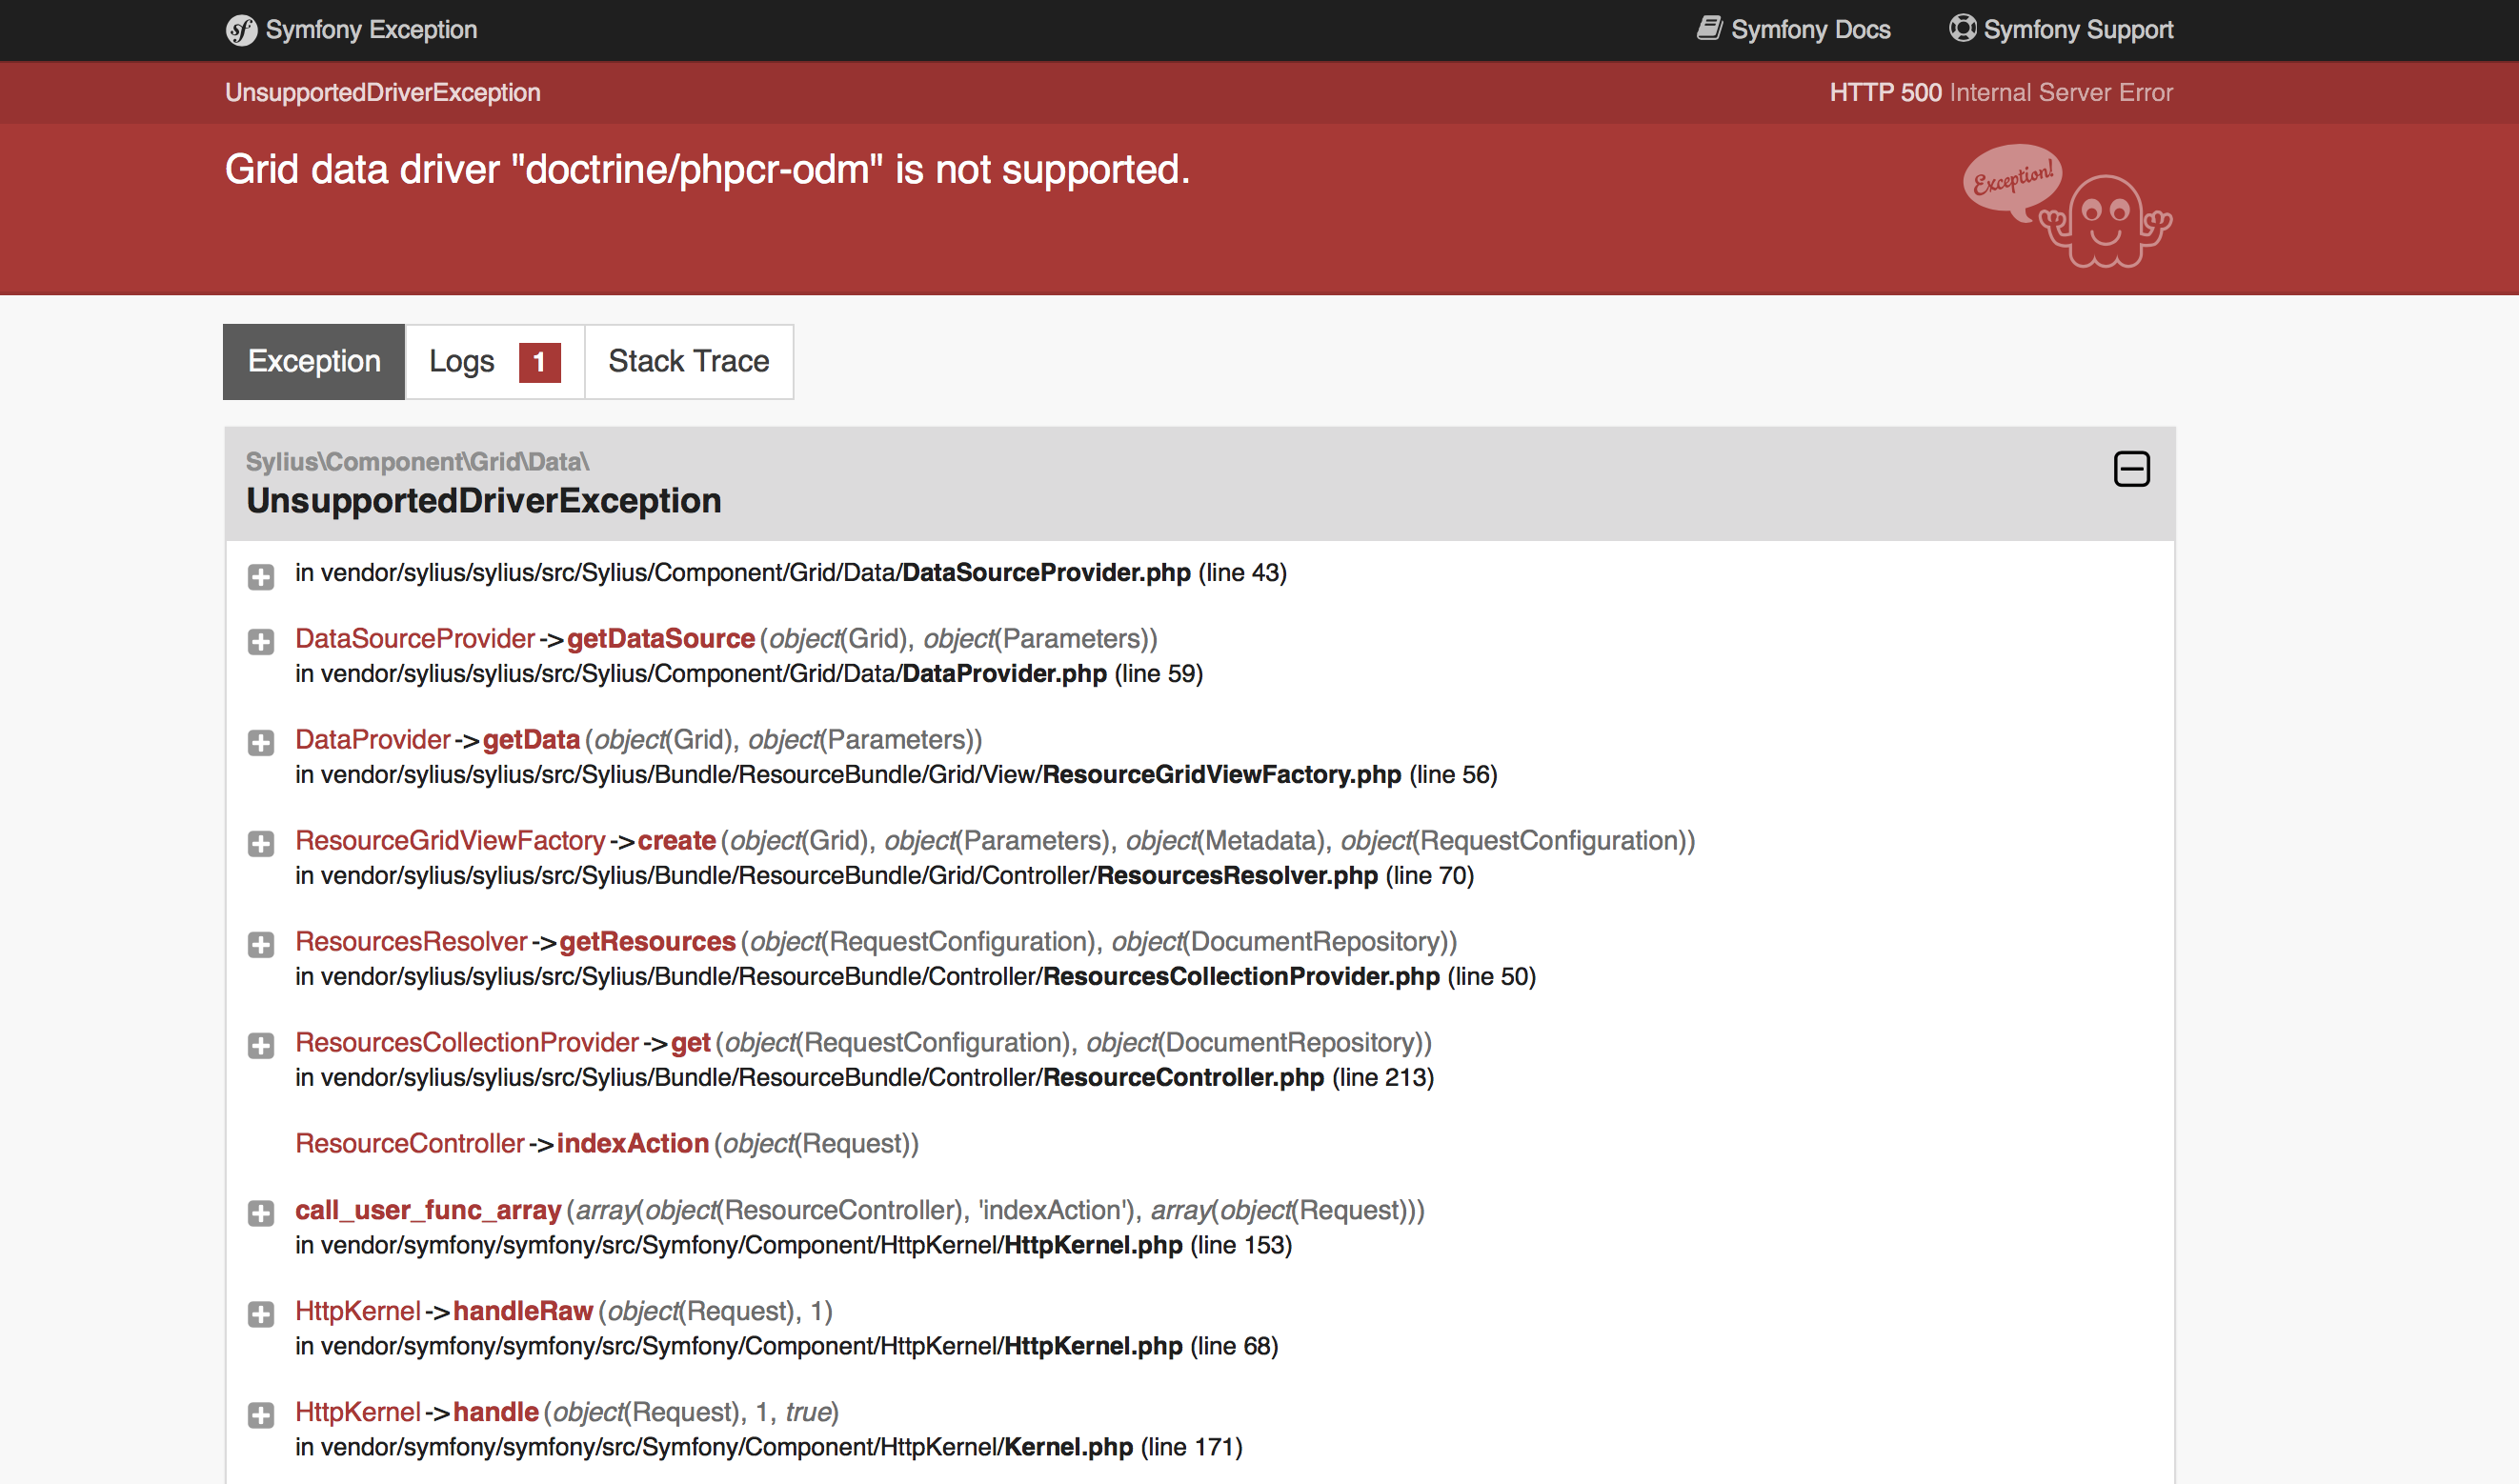This screenshot has height=1484, width=2519.
Task: Click the exception message heading text
Action: point(707,170)
